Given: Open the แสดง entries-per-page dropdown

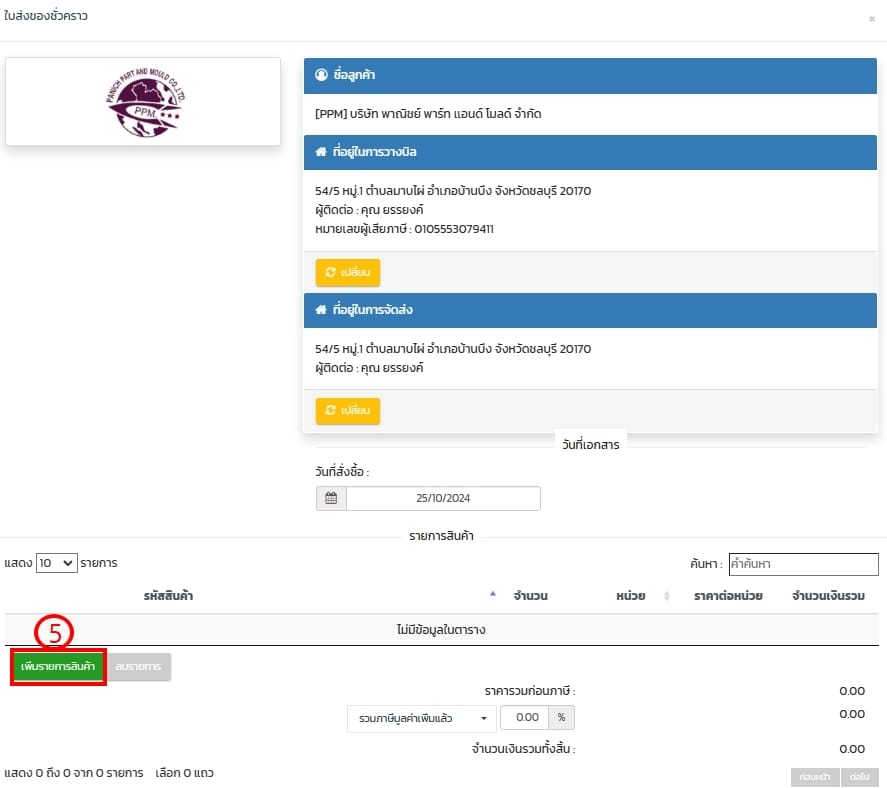Looking at the screenshot, I should pos(56,563).
